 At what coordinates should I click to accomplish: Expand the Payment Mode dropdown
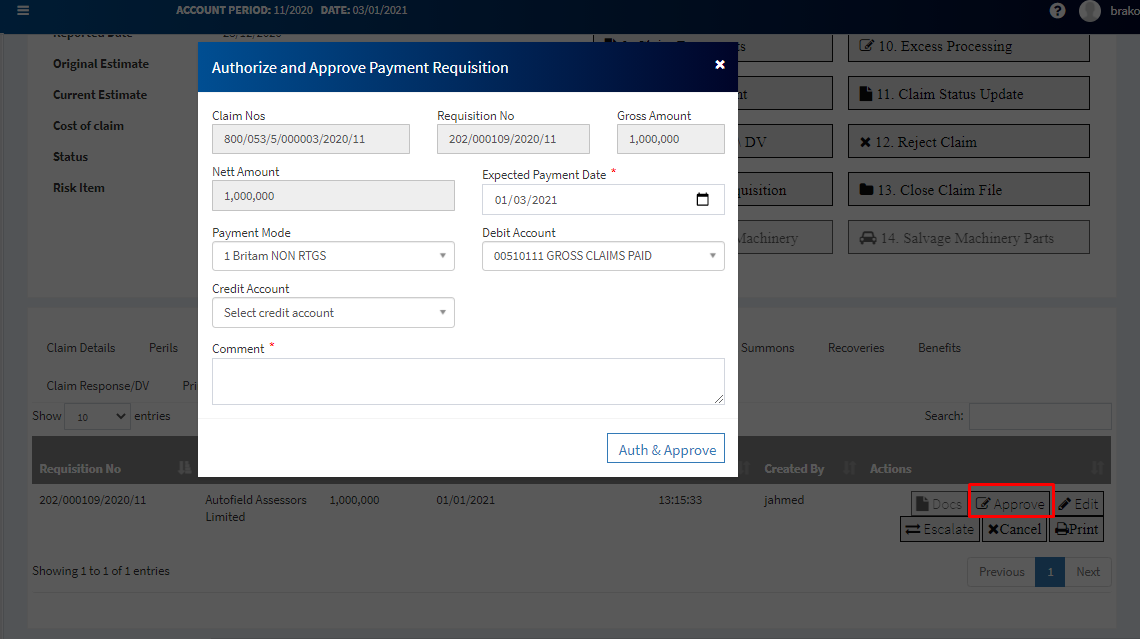[333, 256]
